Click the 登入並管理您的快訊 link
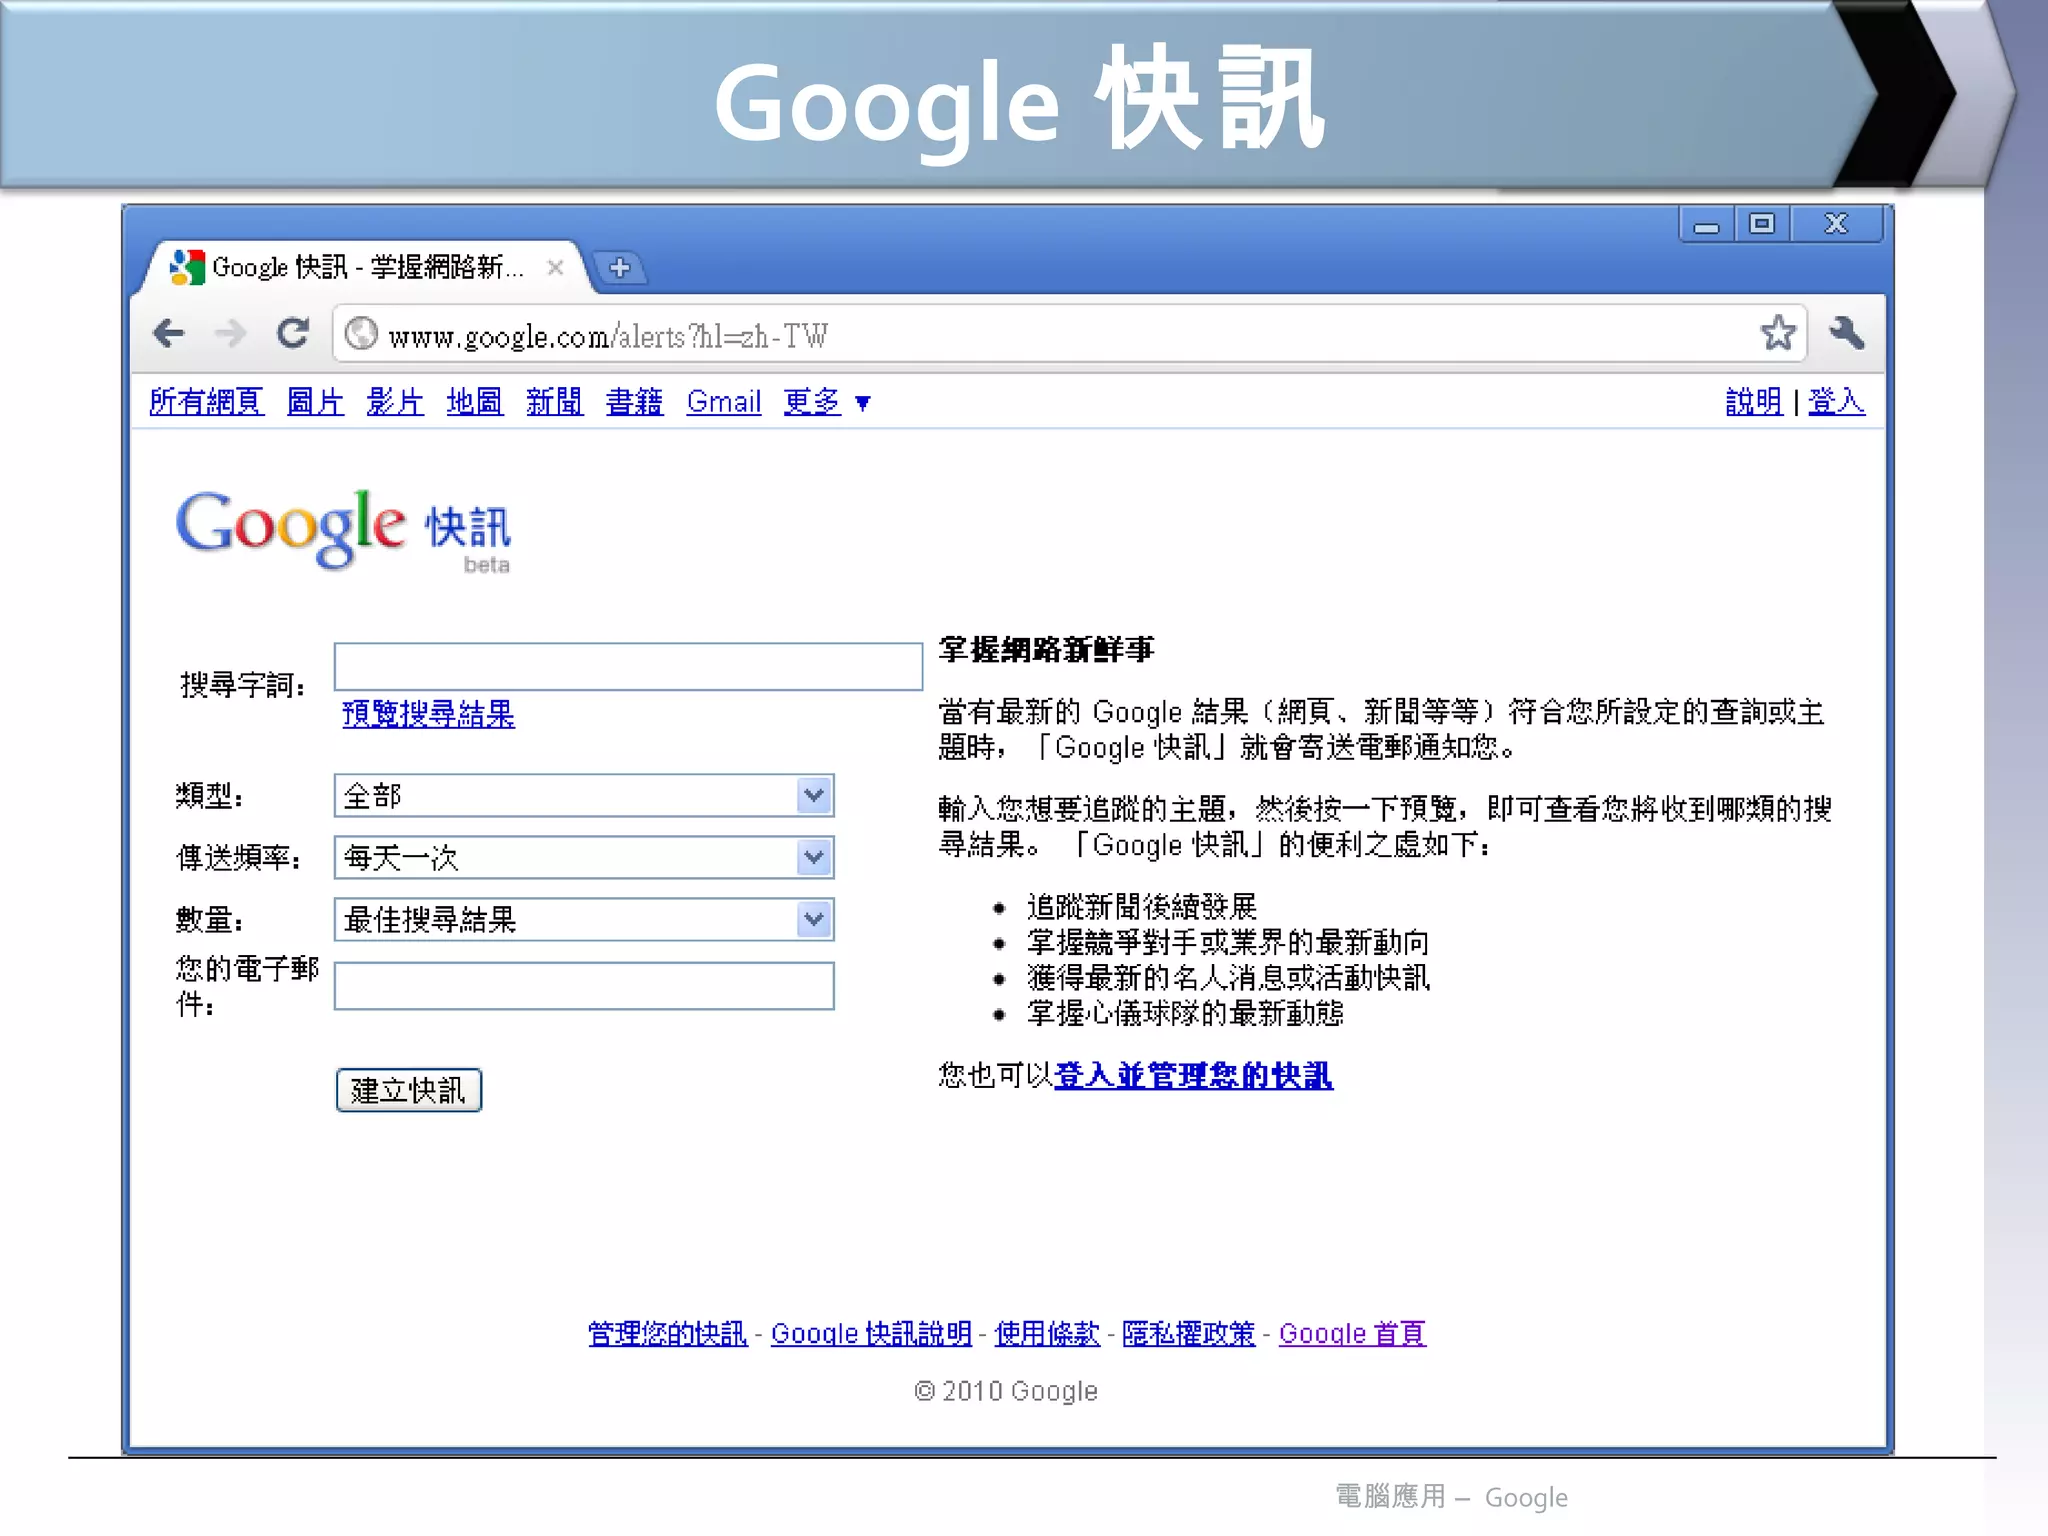Screen dimensions: 2048x1536 (1193, 1076)
